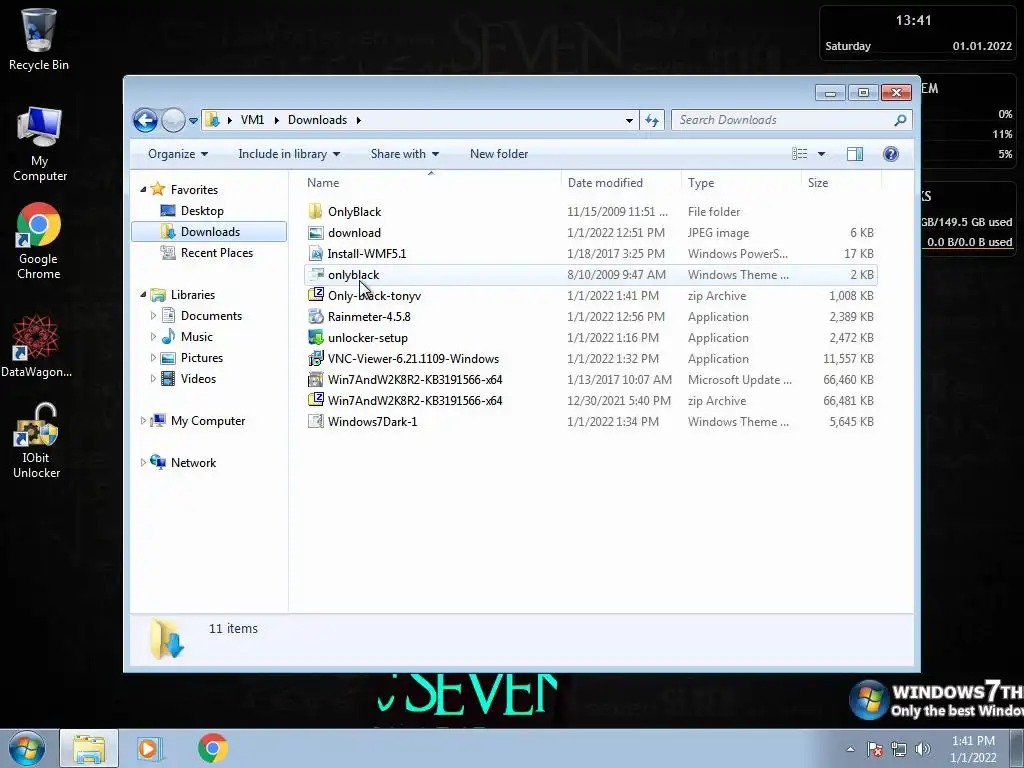Expand the My Computer tree node

143,421
